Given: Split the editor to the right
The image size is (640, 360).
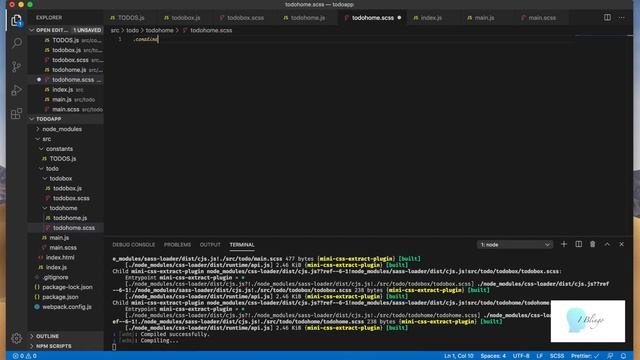Looking at the screenshot, I should 607,18.
